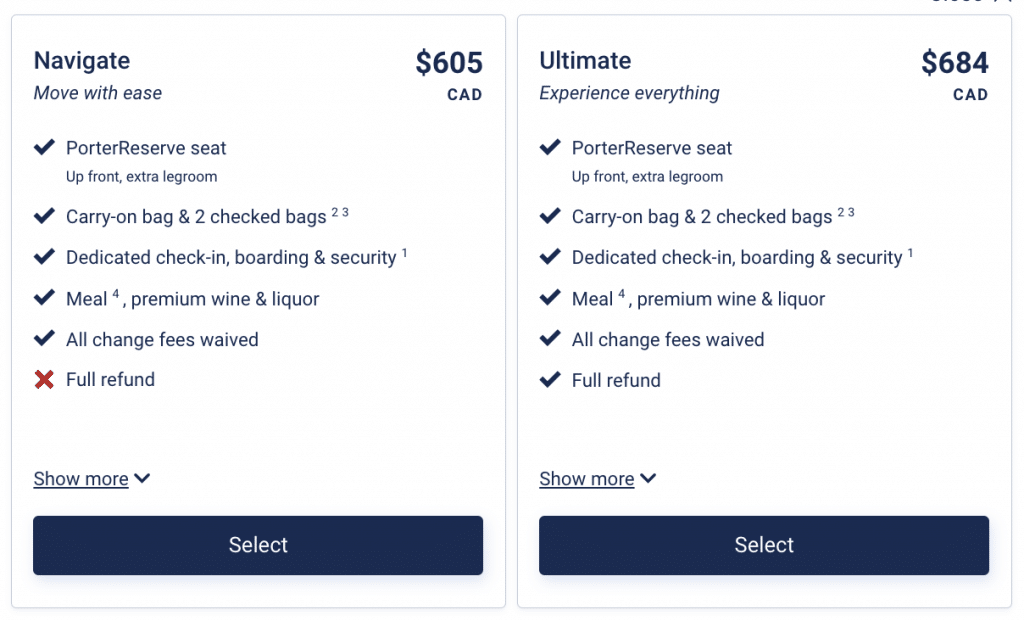The width and height of the screenshot is (1024, 621).
Task: Click the red X next to Full refund
Action: pos(44,379)
